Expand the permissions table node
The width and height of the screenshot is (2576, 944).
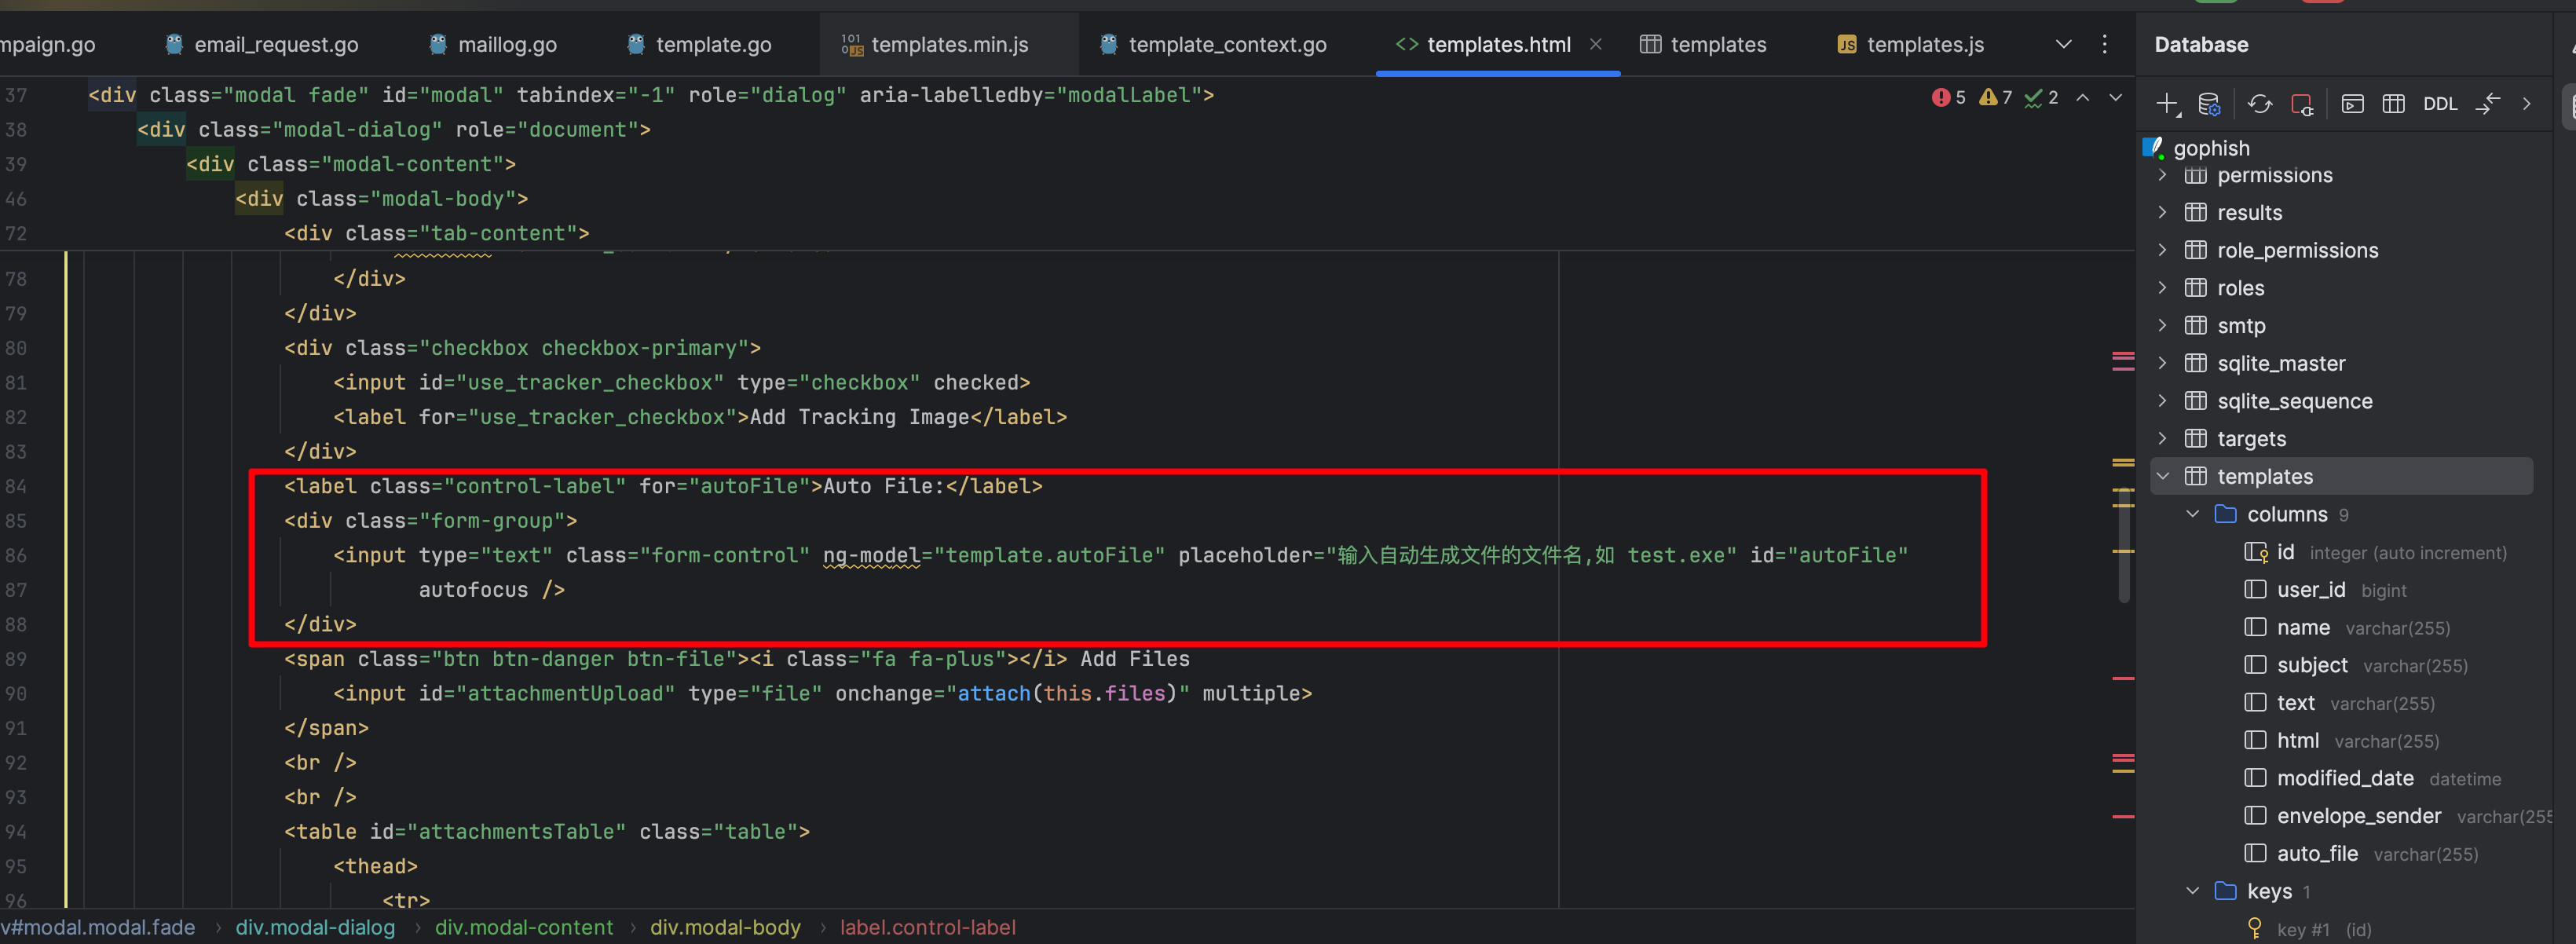point(2162,175)
